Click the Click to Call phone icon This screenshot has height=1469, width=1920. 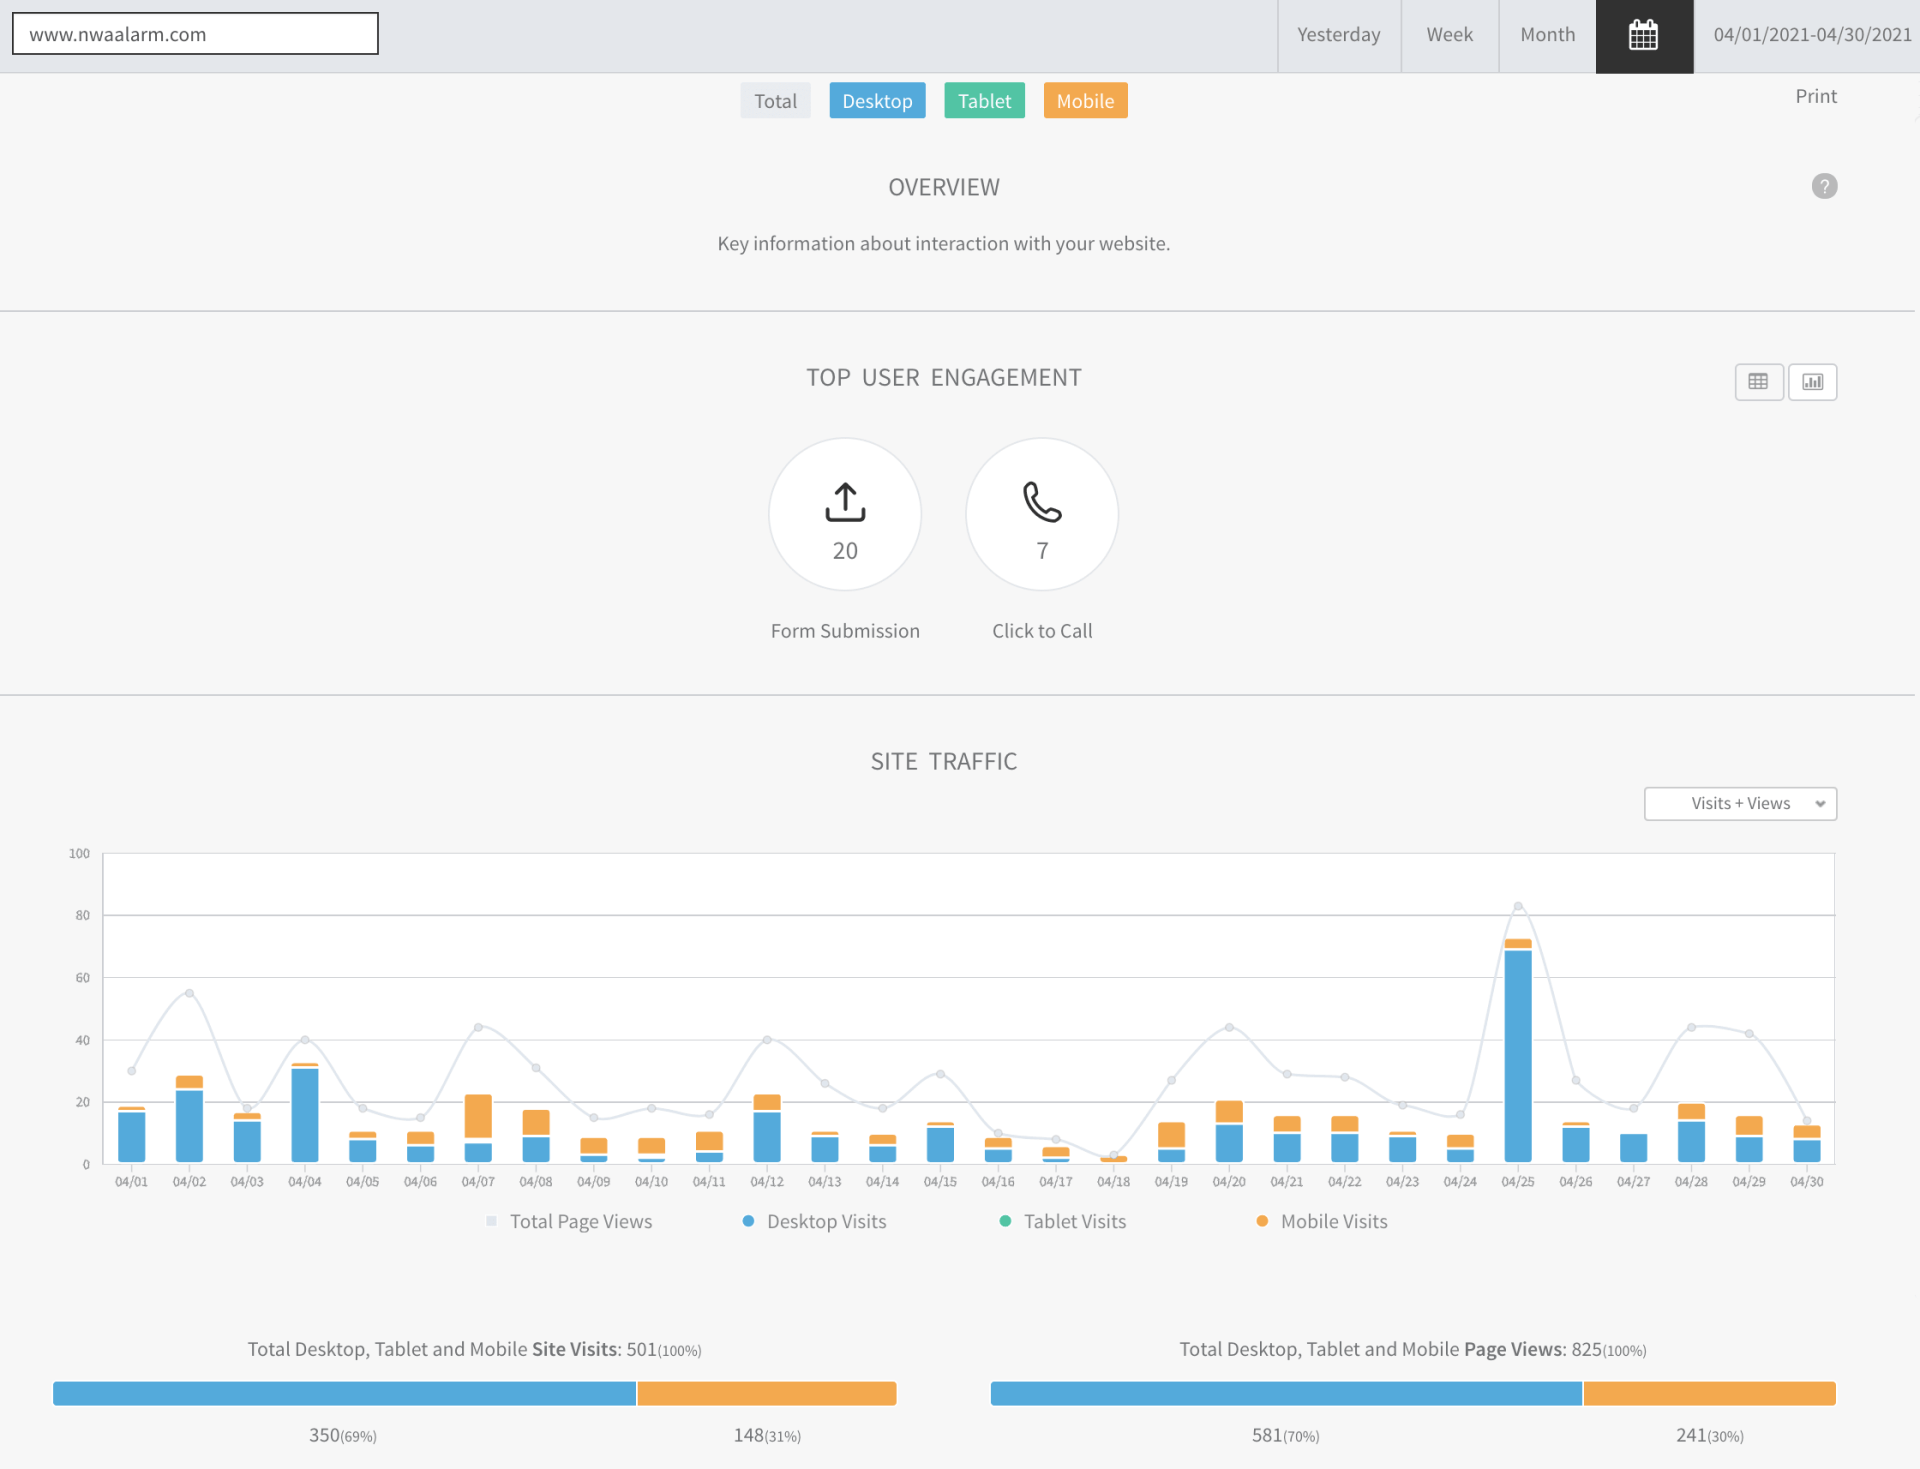tap(1042, 502)
